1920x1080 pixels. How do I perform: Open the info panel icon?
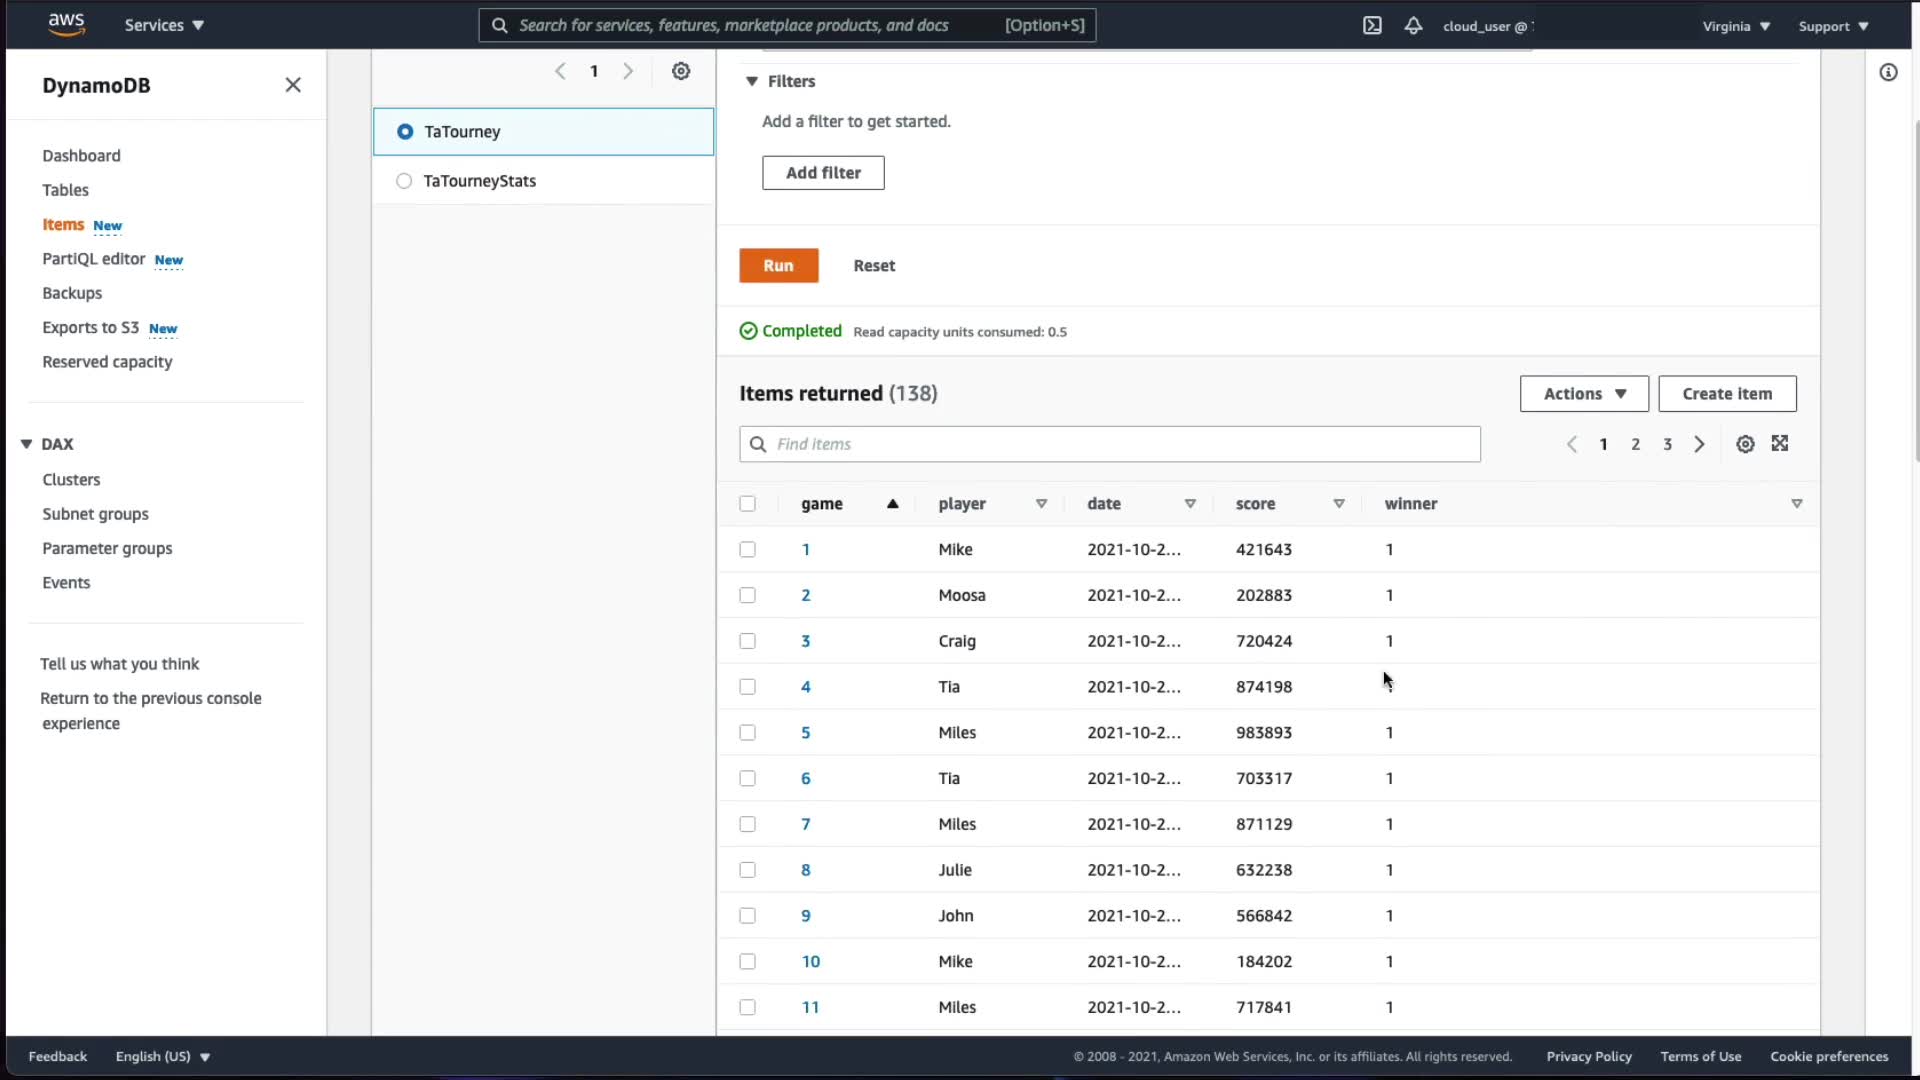point(1888,72)
